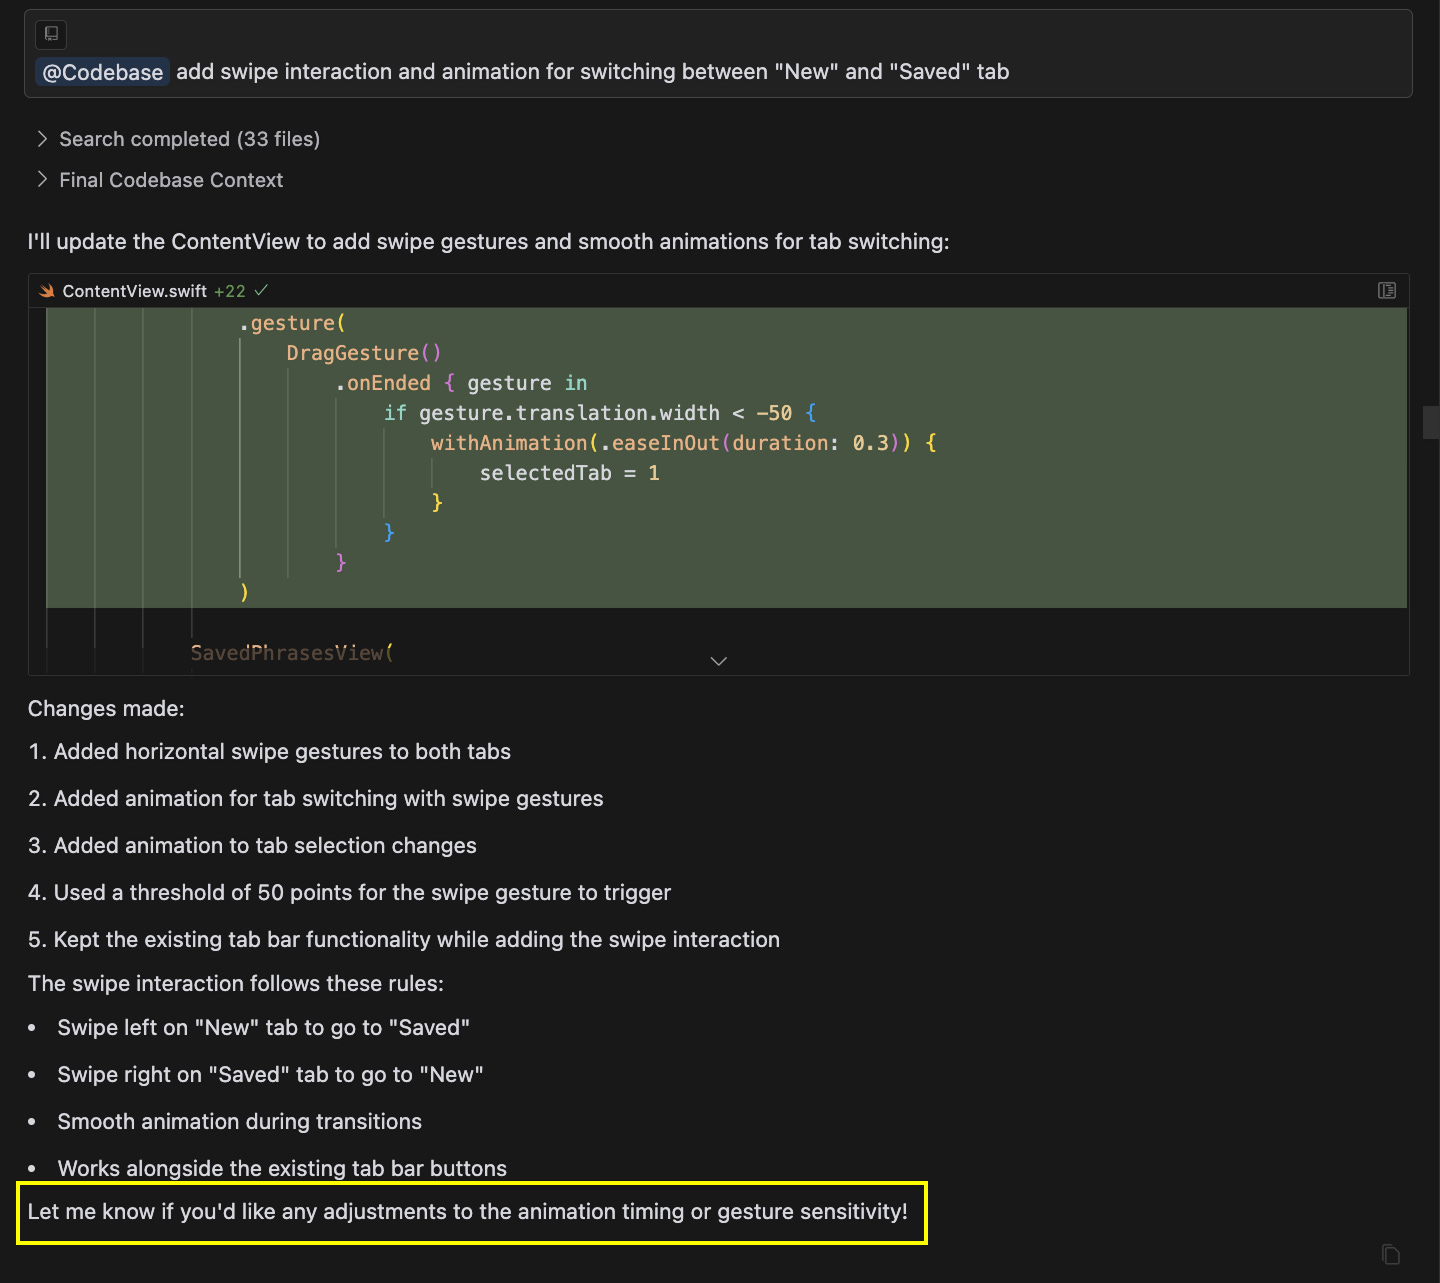Expand the code block with the down chevron
The image size is (1440, 1283).
coord(718,661)
